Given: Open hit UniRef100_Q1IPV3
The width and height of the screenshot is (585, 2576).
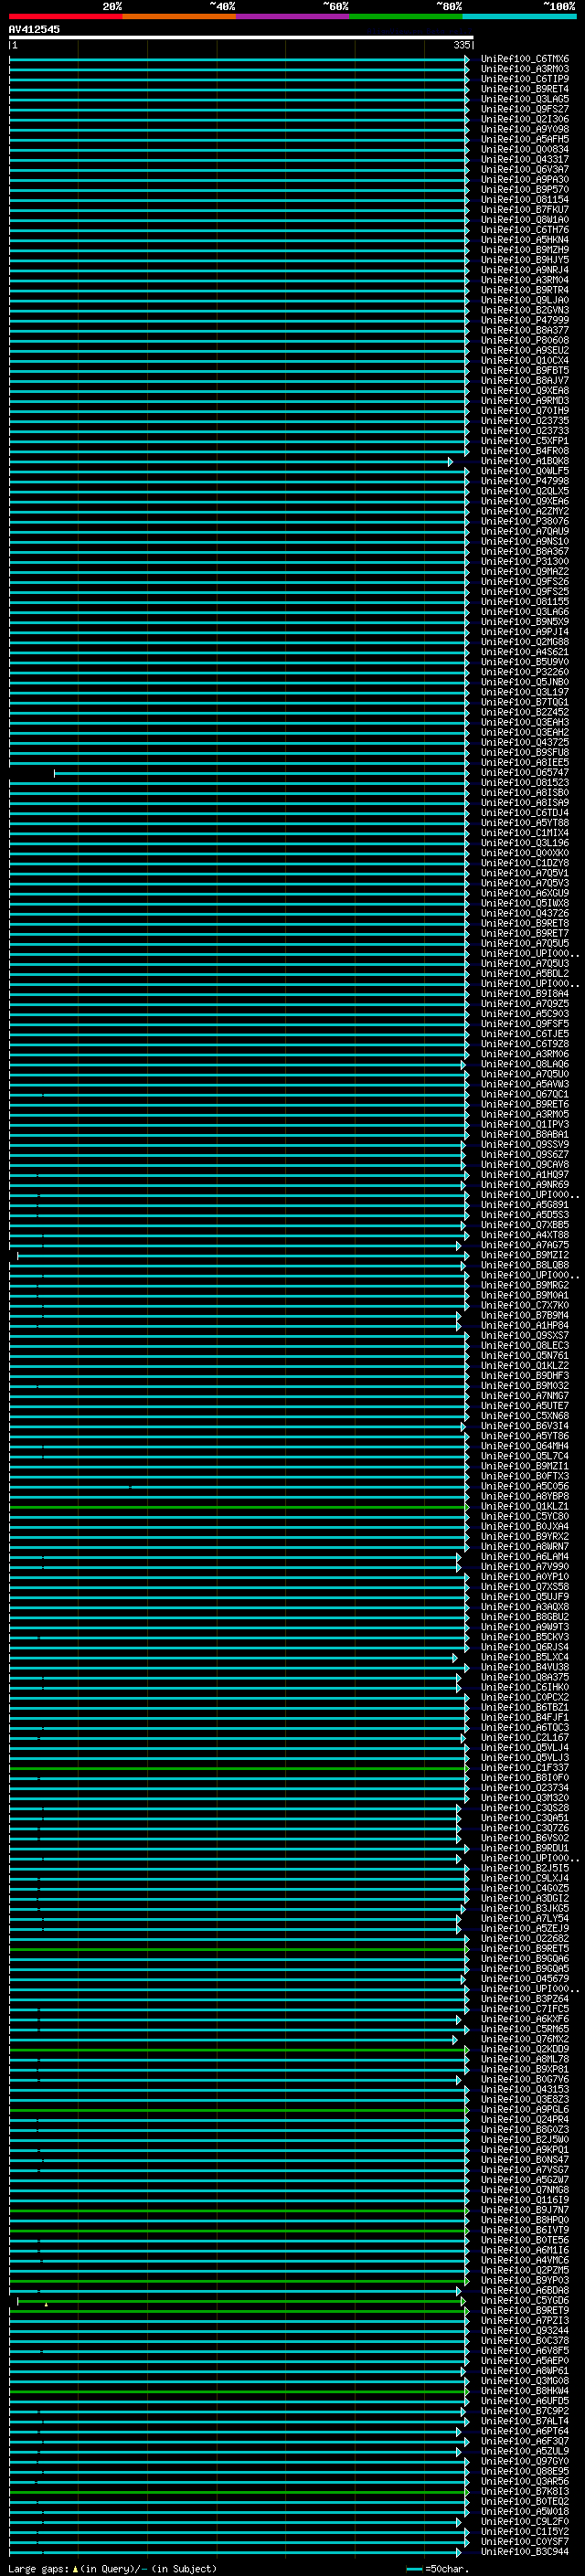Looking at the screenshot, I should [x=525, y=1124].
